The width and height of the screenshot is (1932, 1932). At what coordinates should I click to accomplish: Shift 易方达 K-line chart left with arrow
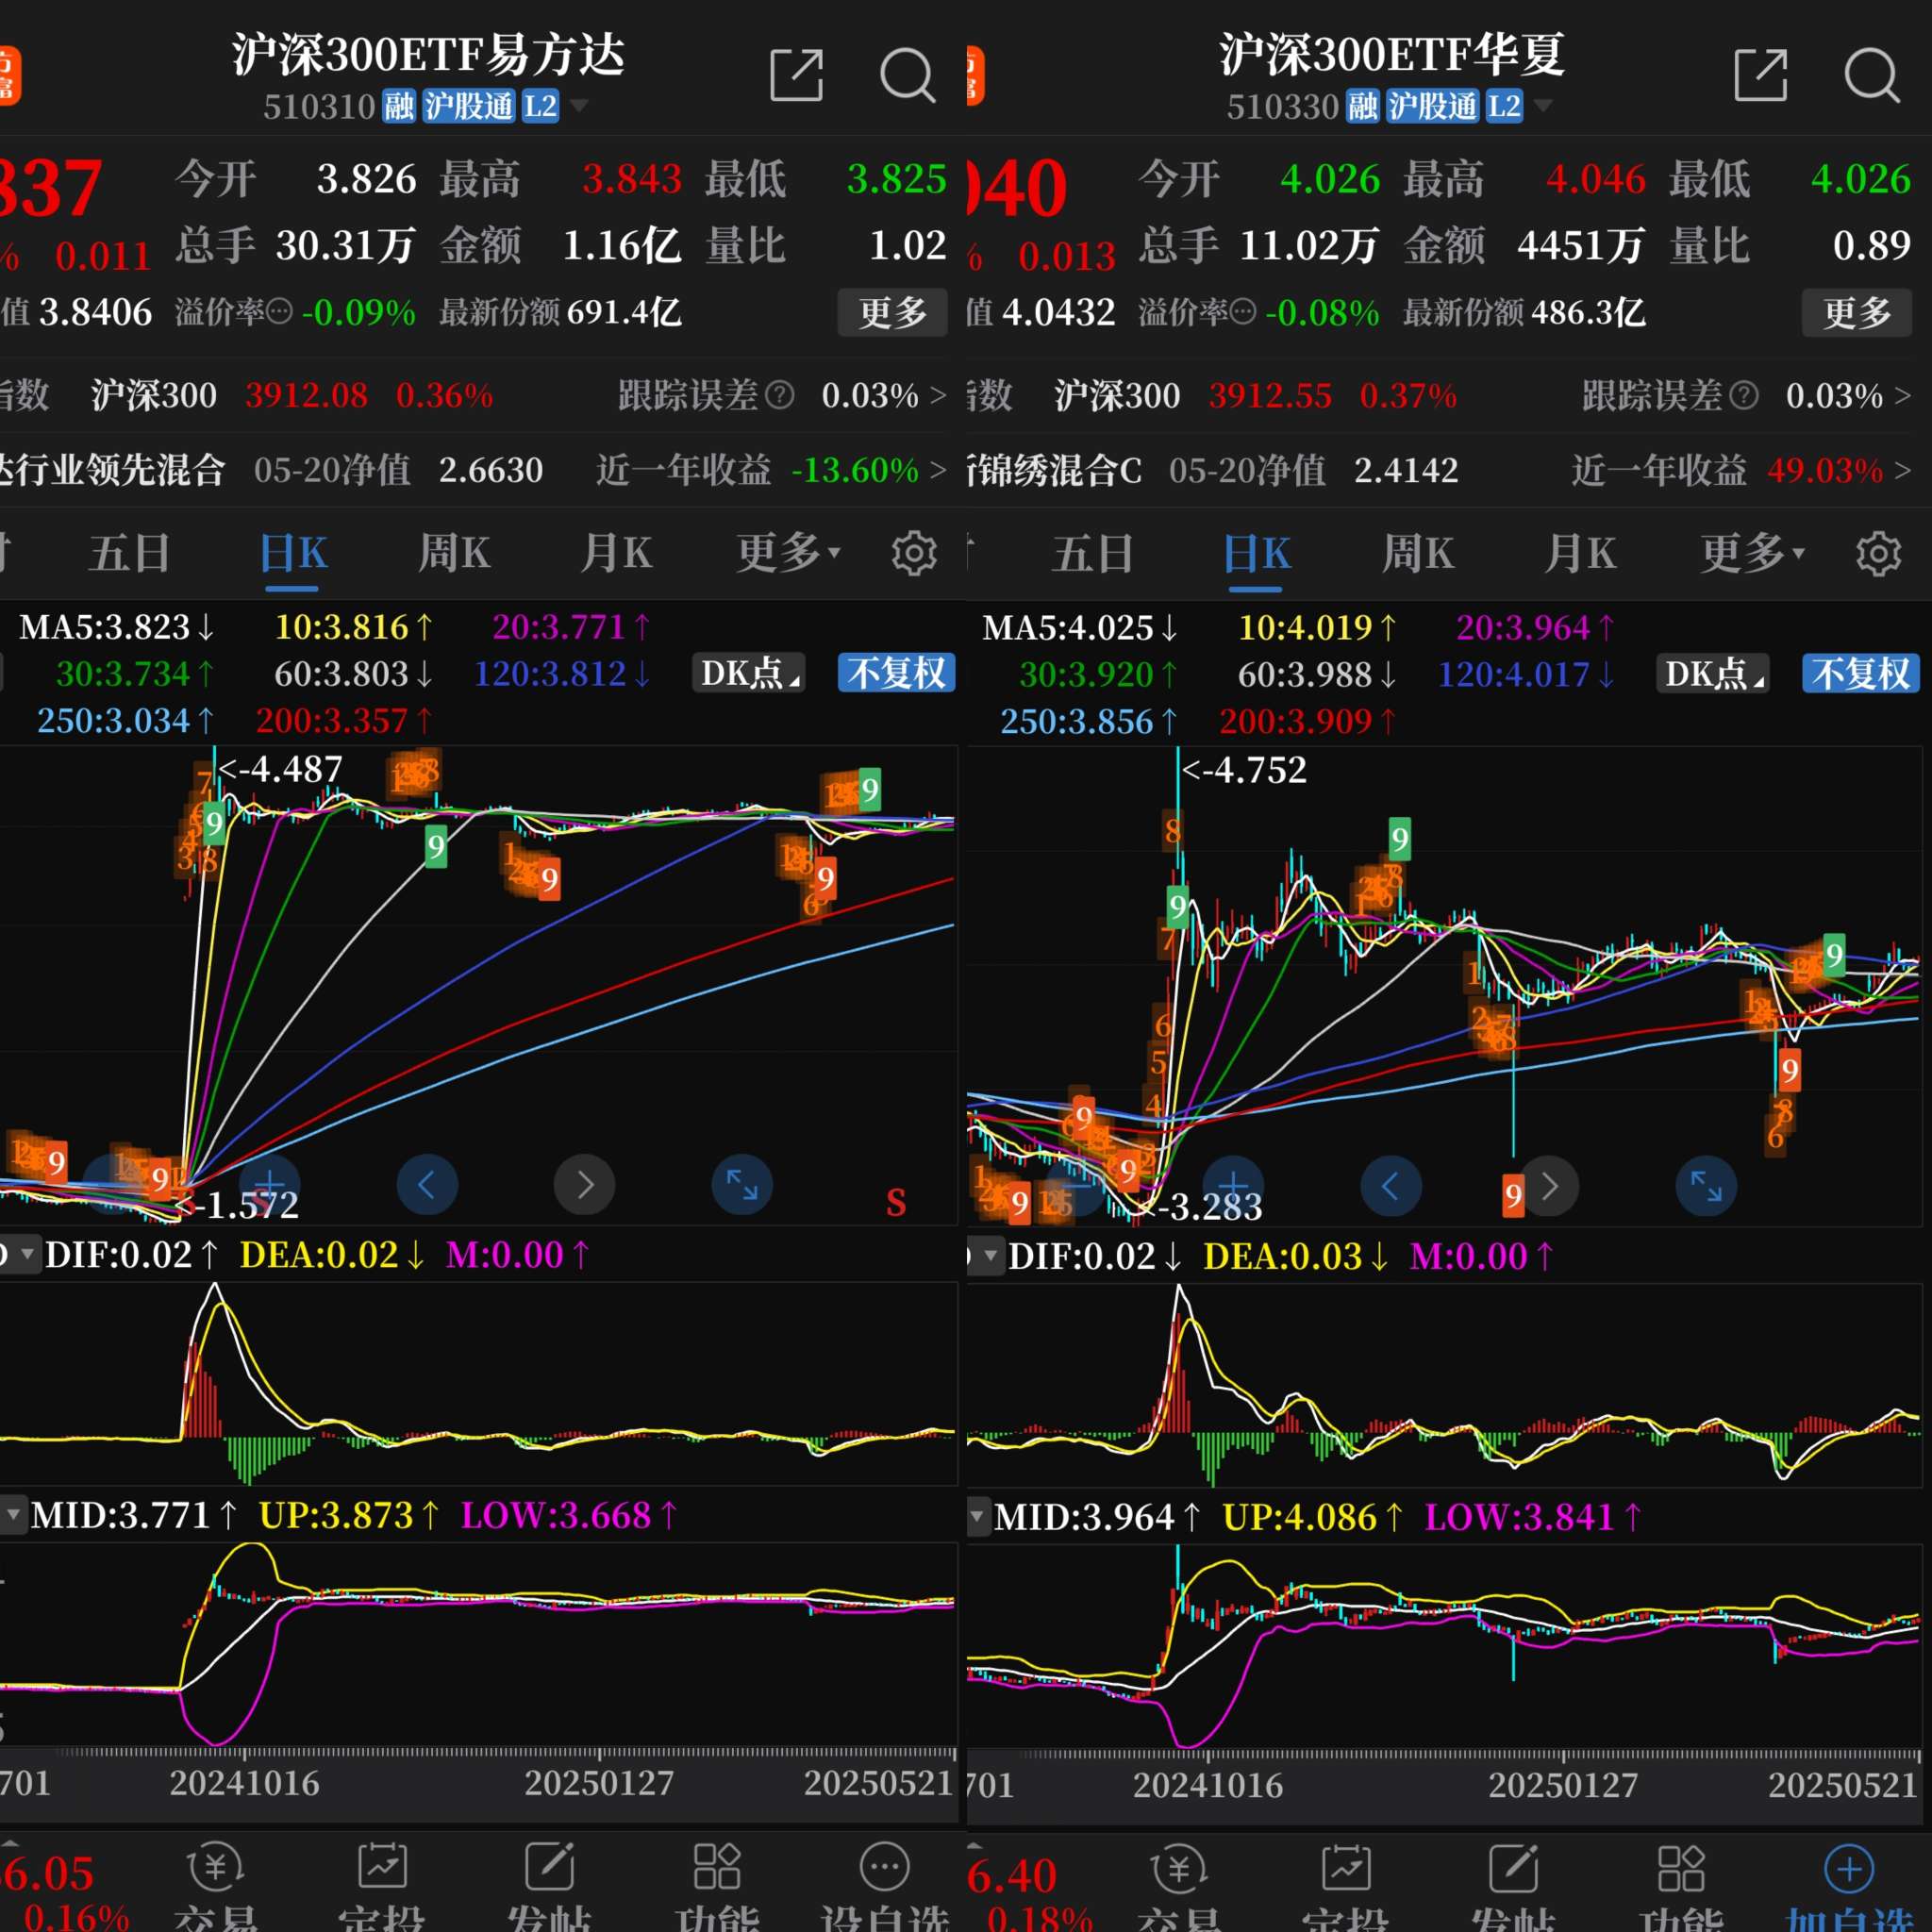[x=427, y=1185]
